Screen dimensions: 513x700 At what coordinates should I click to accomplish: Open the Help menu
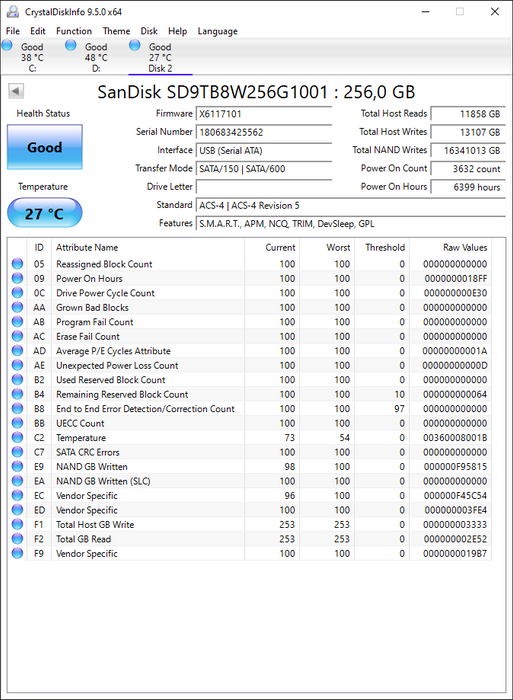pos(177,31)
